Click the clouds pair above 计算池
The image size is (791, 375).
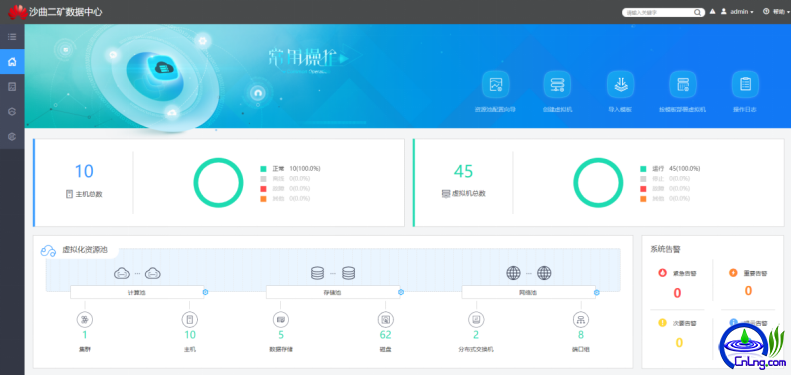click(137, 274)
